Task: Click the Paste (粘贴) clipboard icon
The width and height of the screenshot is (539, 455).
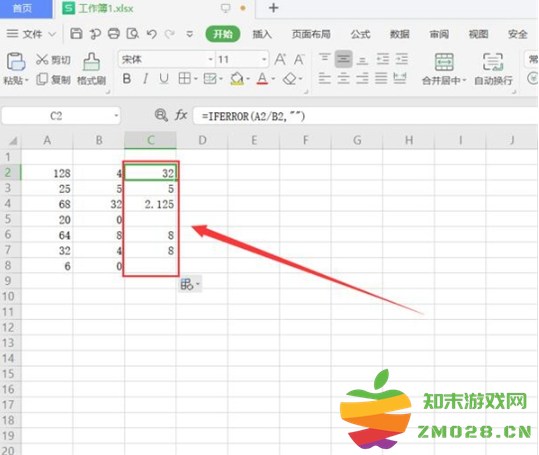Action: (x=15, y=61)
